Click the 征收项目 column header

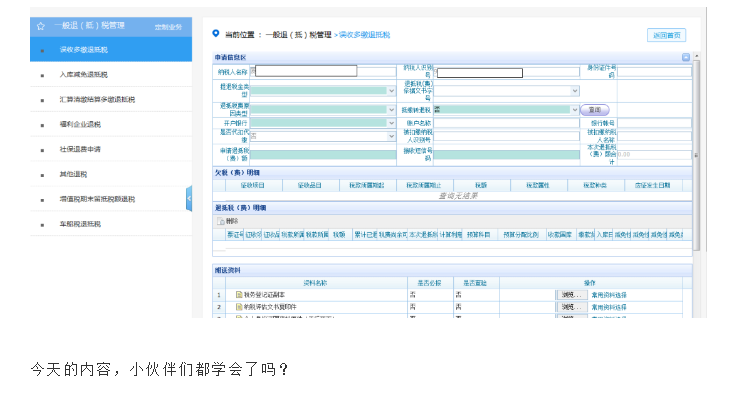click(x=253, y=185)
